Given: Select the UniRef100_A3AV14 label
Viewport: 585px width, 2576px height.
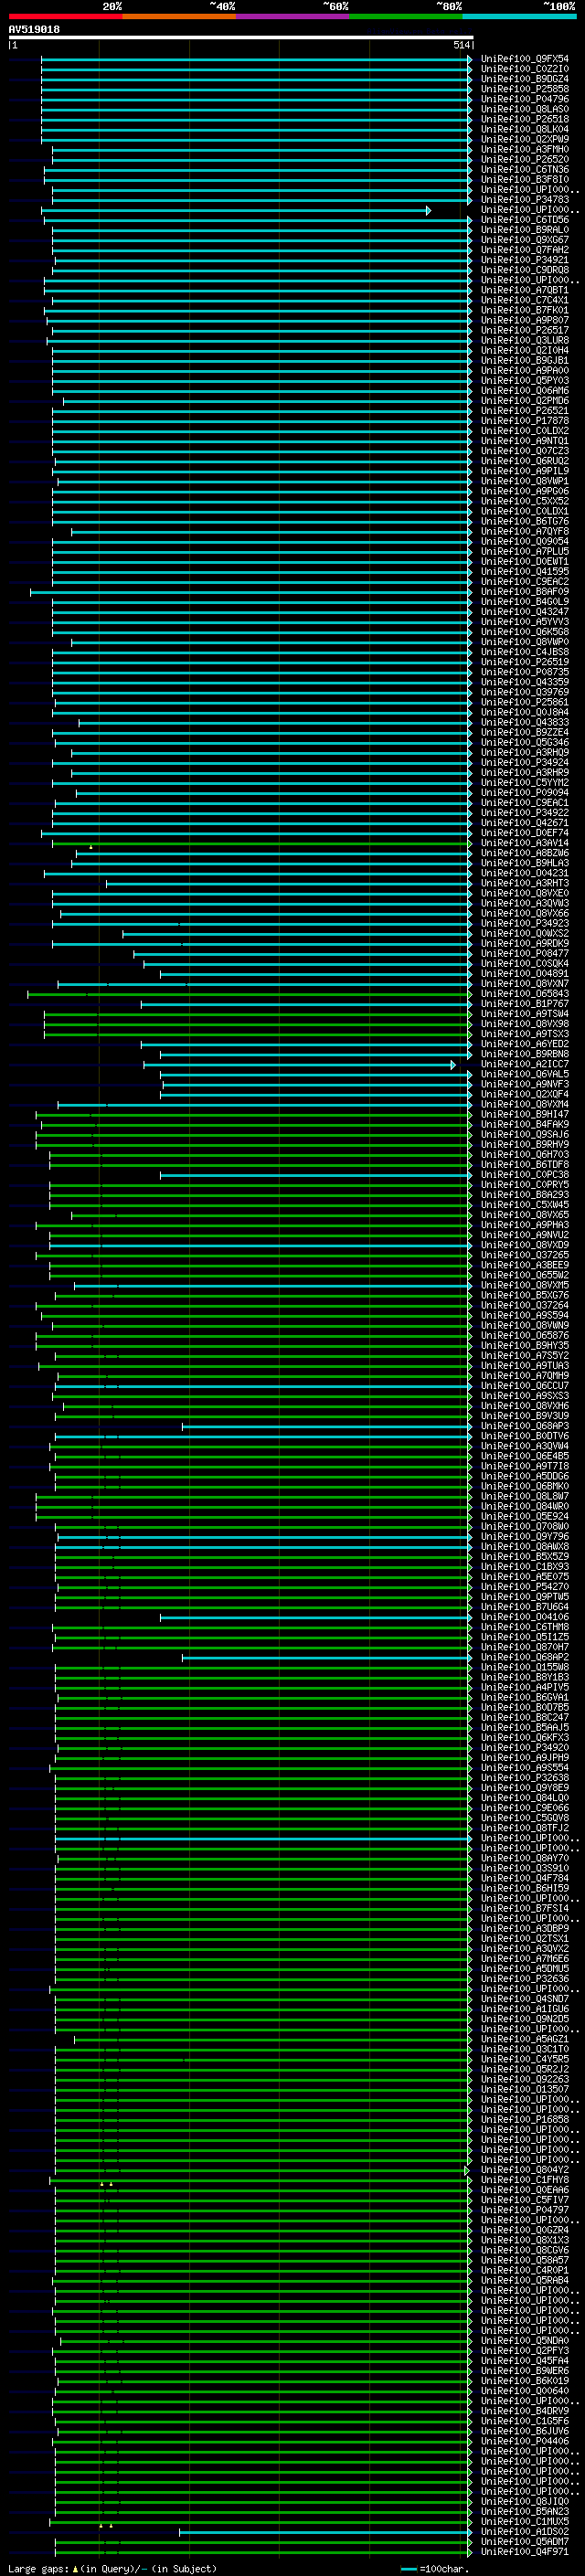Looking at the screenshot, I should (524, 843).
